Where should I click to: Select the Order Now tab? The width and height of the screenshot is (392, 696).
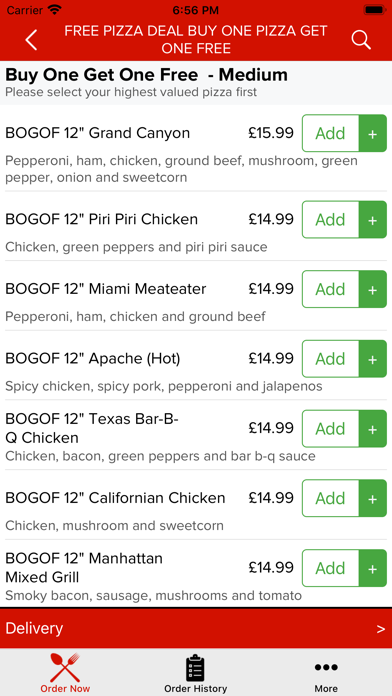point(65,673)
